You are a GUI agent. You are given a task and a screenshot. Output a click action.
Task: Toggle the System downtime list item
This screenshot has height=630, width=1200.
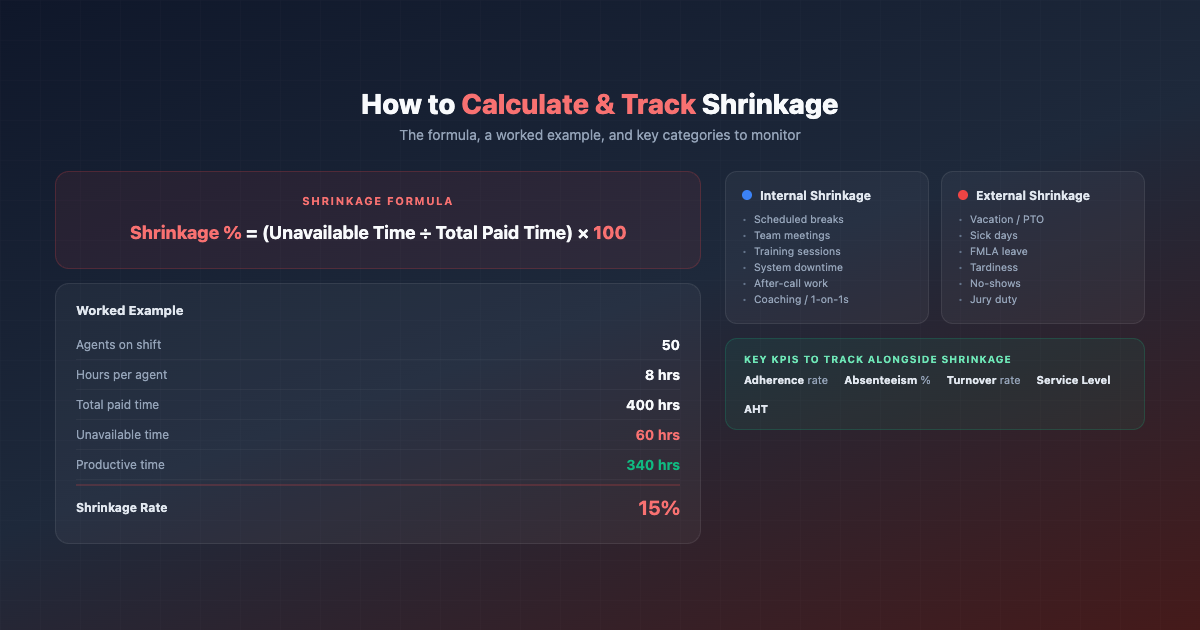pos(798,267)
